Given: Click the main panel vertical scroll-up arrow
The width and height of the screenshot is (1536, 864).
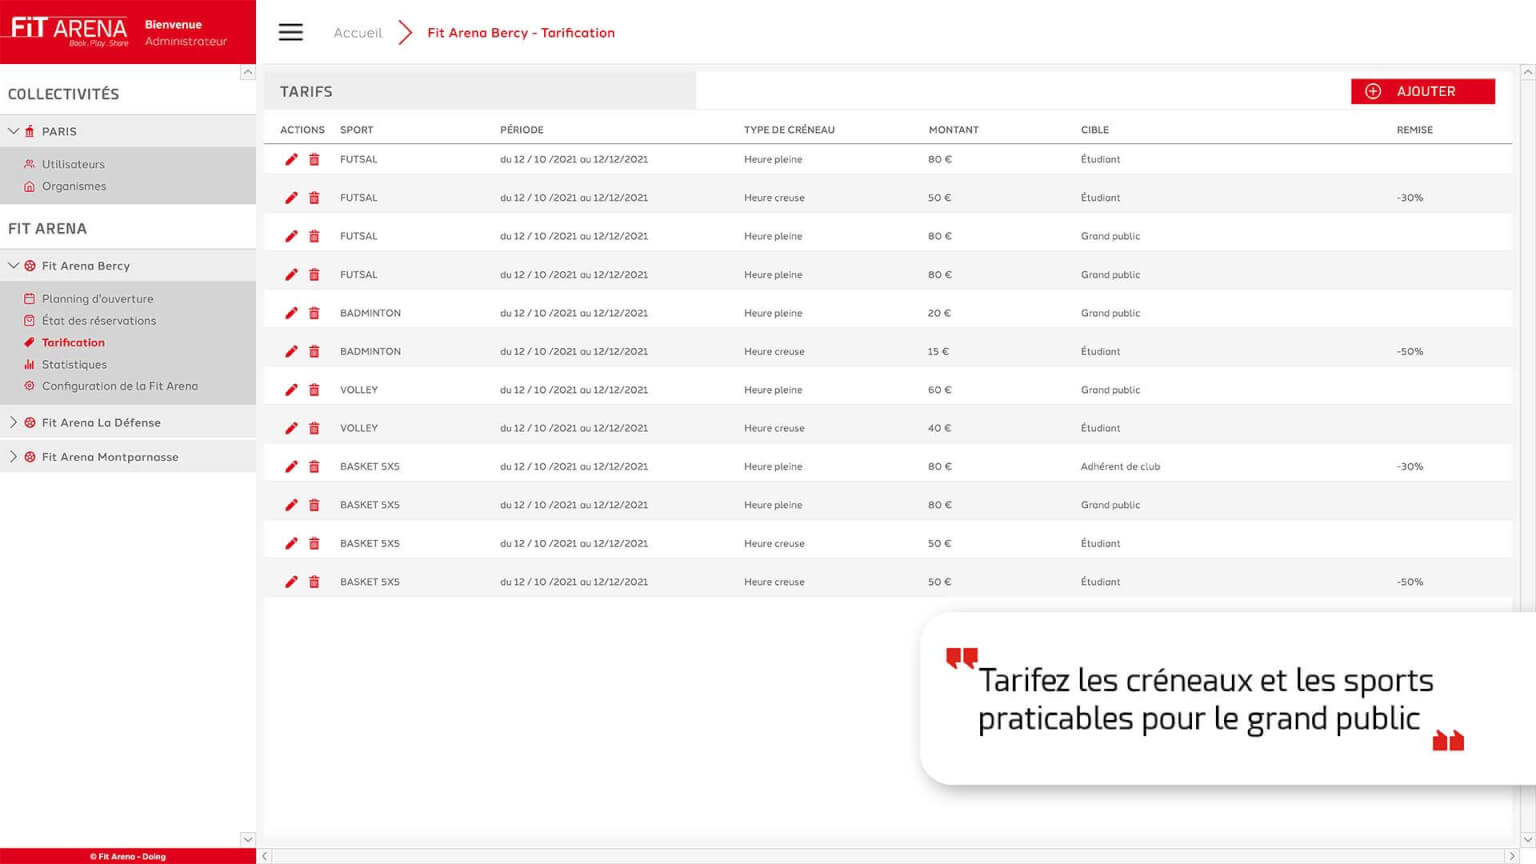Looking at the screenshot, I should coord(1528,72).
